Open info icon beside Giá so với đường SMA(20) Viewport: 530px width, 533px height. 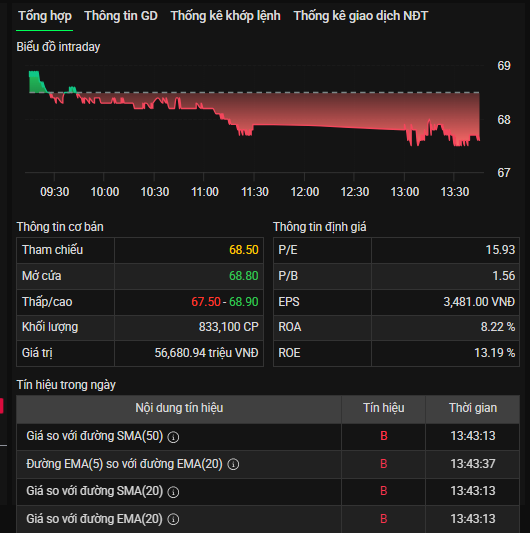173,492
